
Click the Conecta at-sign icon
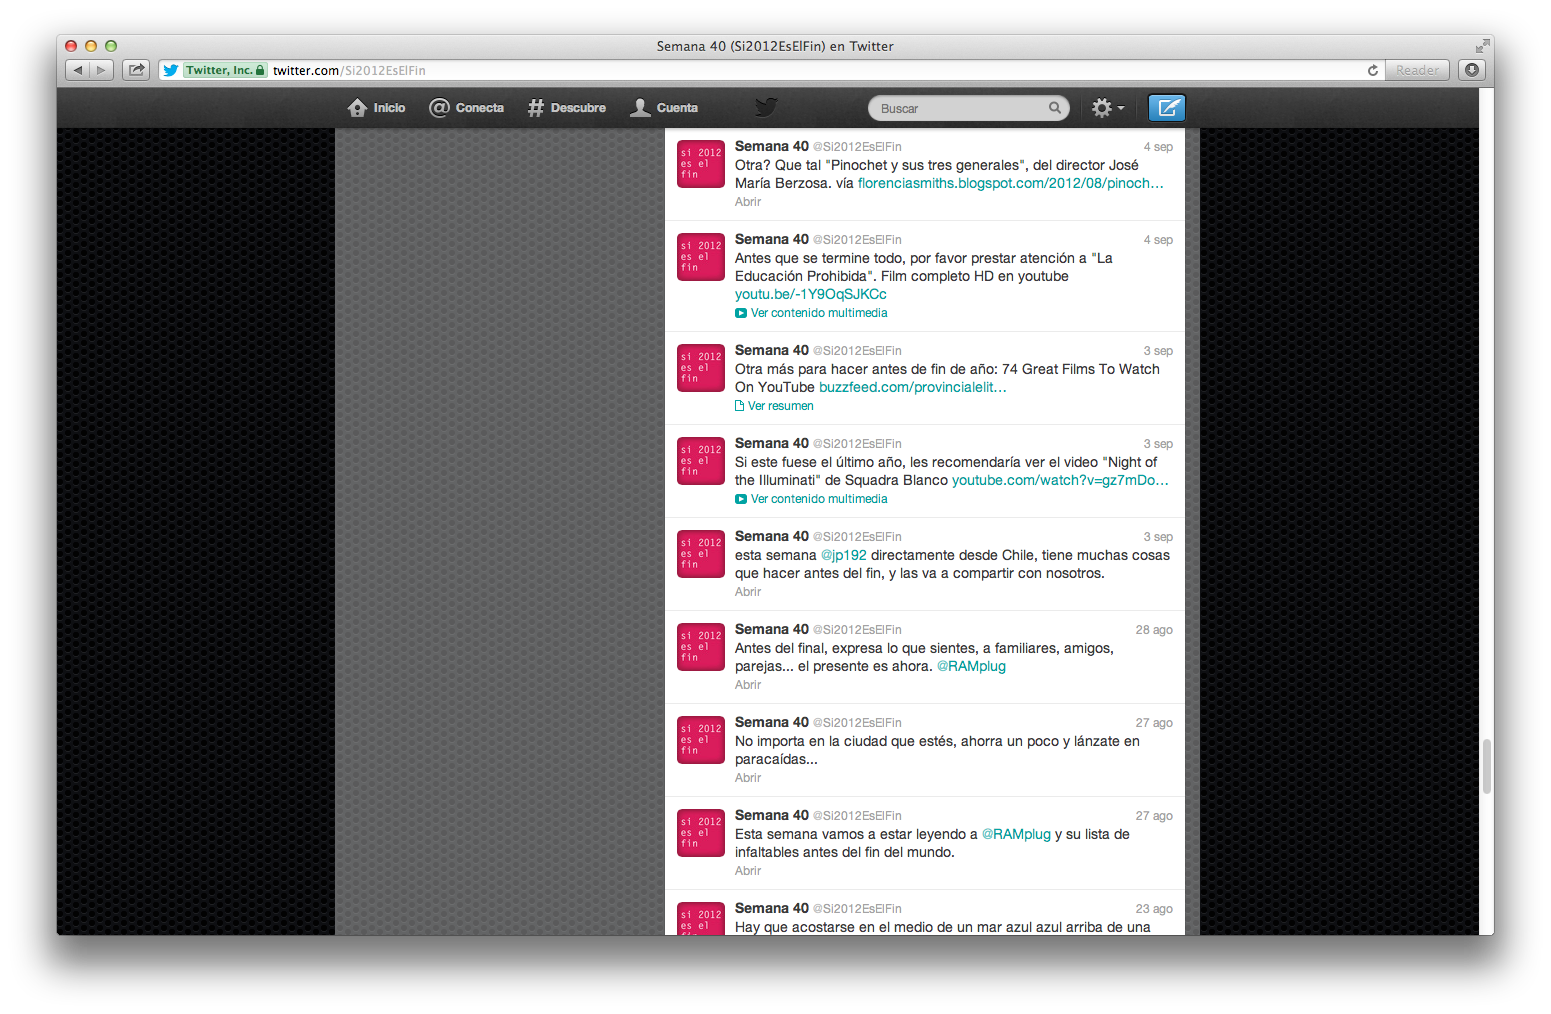[439, 108]
